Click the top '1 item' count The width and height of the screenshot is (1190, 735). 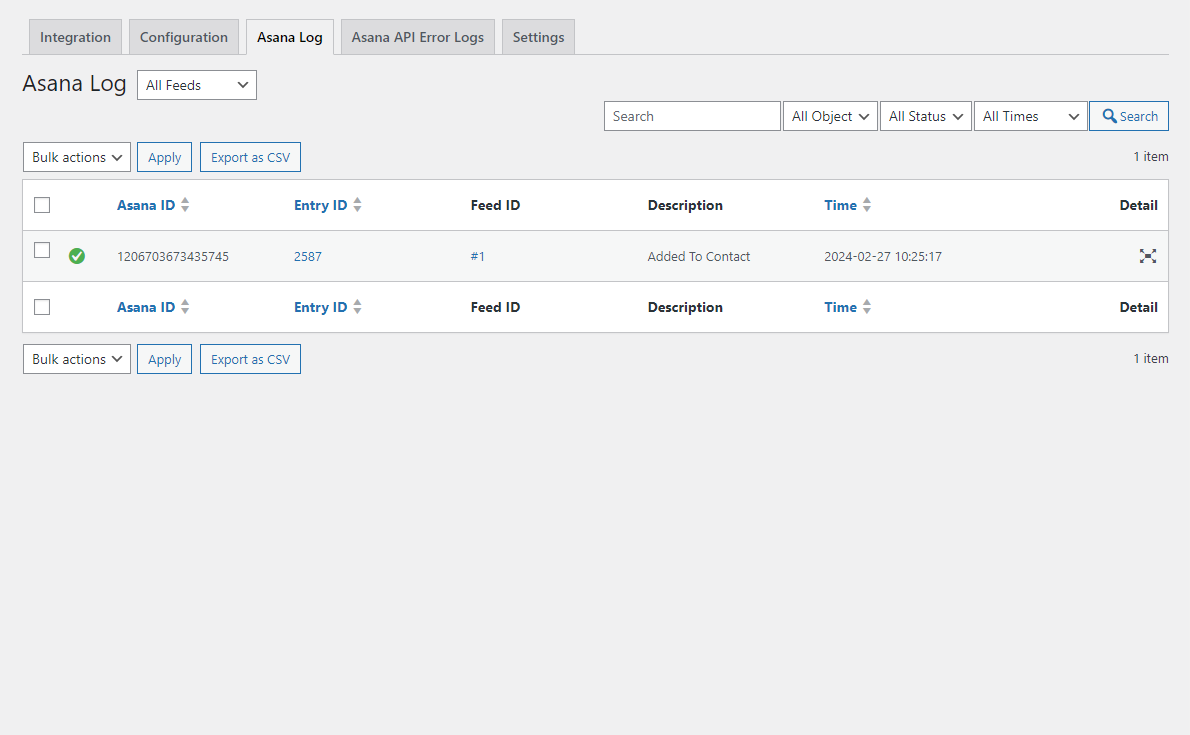1151,156
